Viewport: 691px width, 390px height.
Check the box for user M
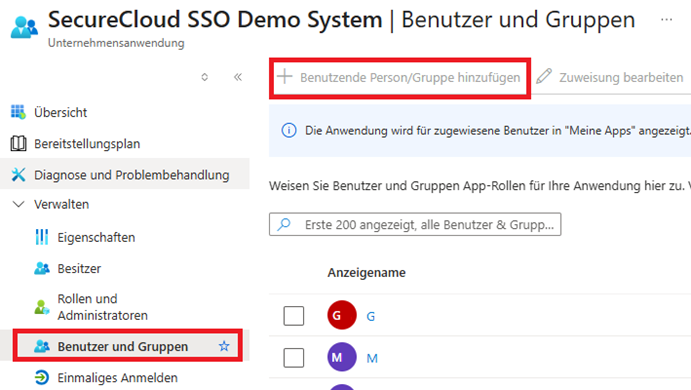[x=293, y=357]
